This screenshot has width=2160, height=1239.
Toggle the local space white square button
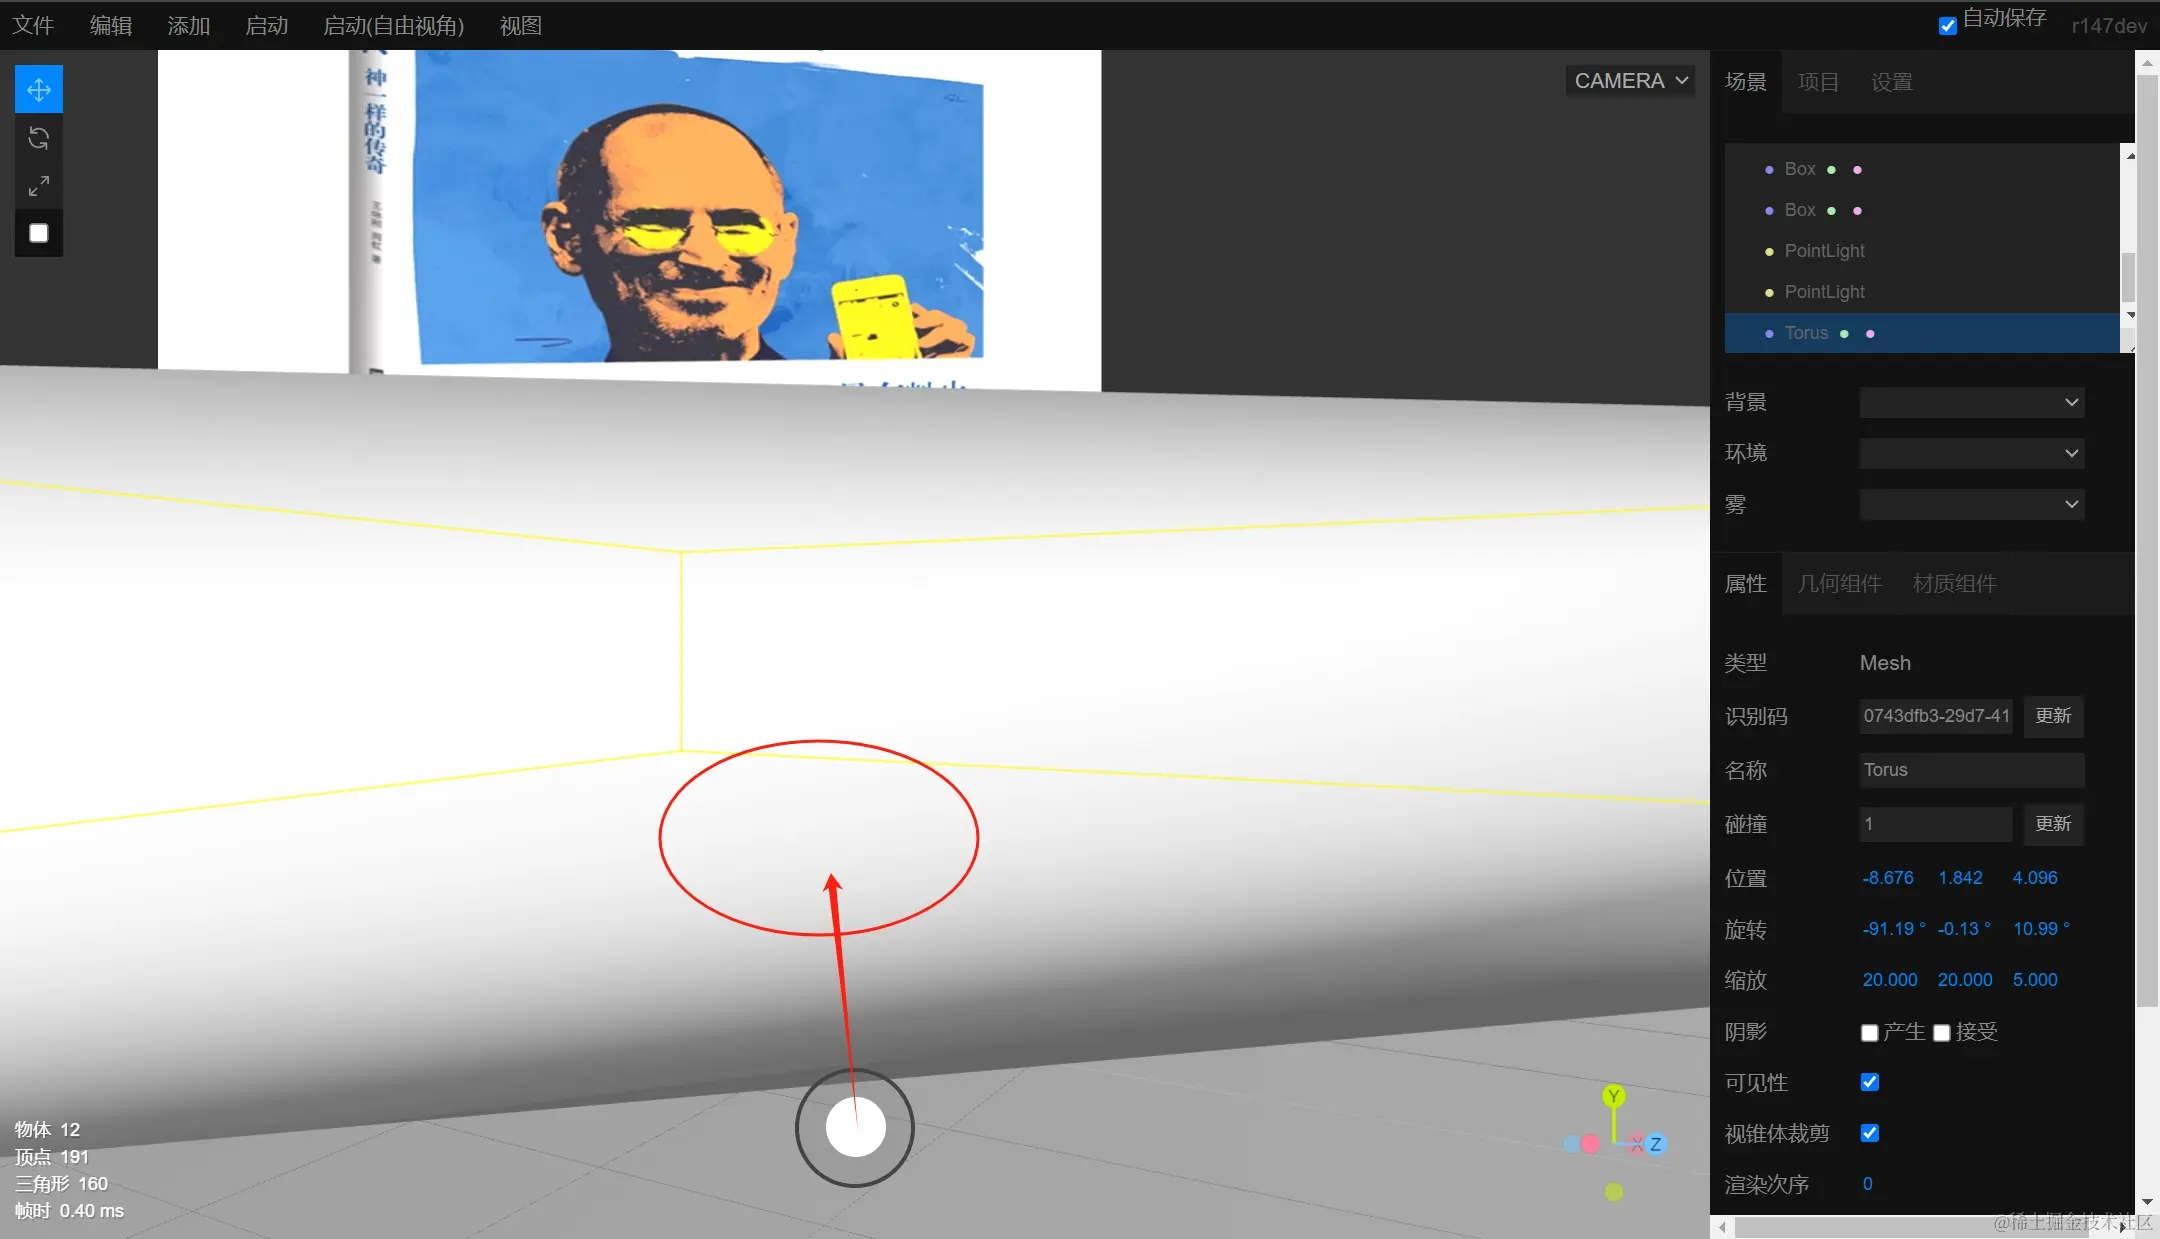(39, 233)
